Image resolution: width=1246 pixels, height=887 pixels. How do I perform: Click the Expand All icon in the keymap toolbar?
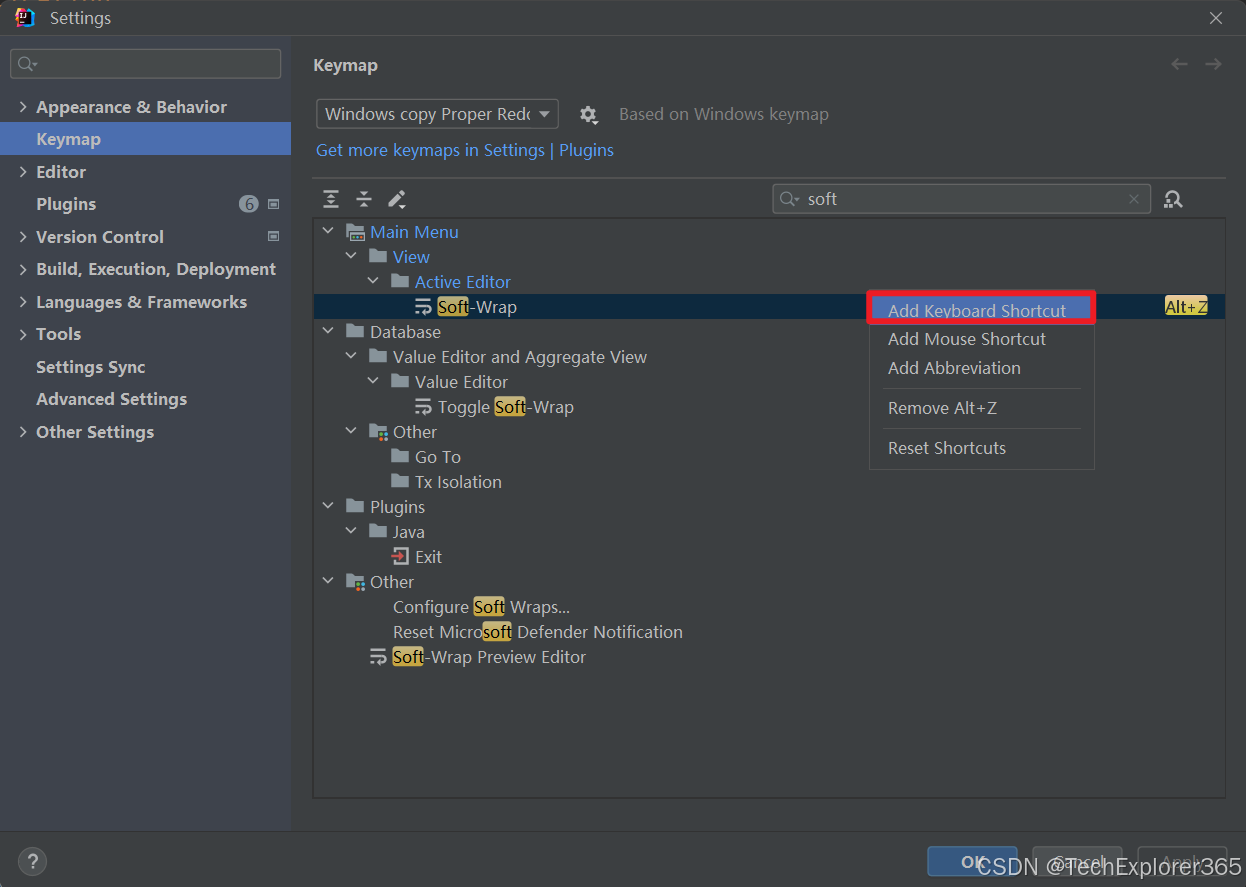pyautogui.click(x=331, y=199)
